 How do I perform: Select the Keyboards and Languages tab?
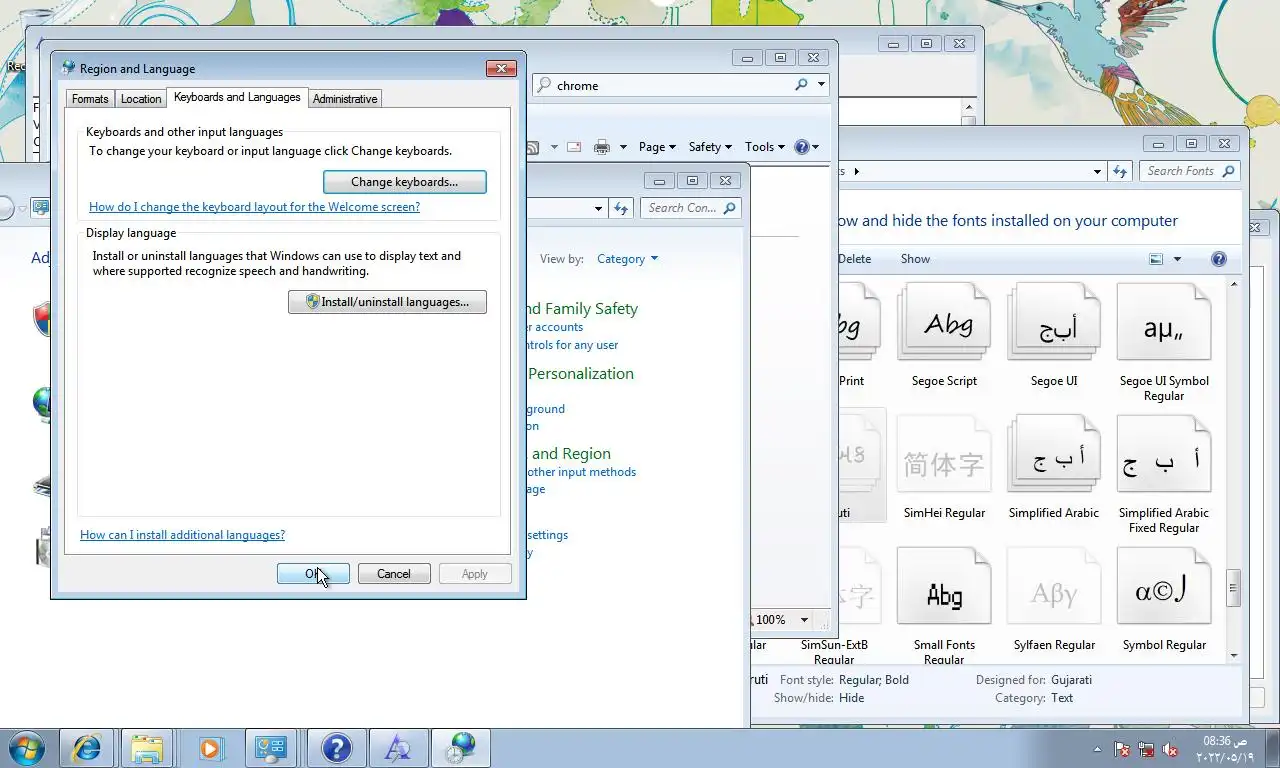(x=237, y=97)
